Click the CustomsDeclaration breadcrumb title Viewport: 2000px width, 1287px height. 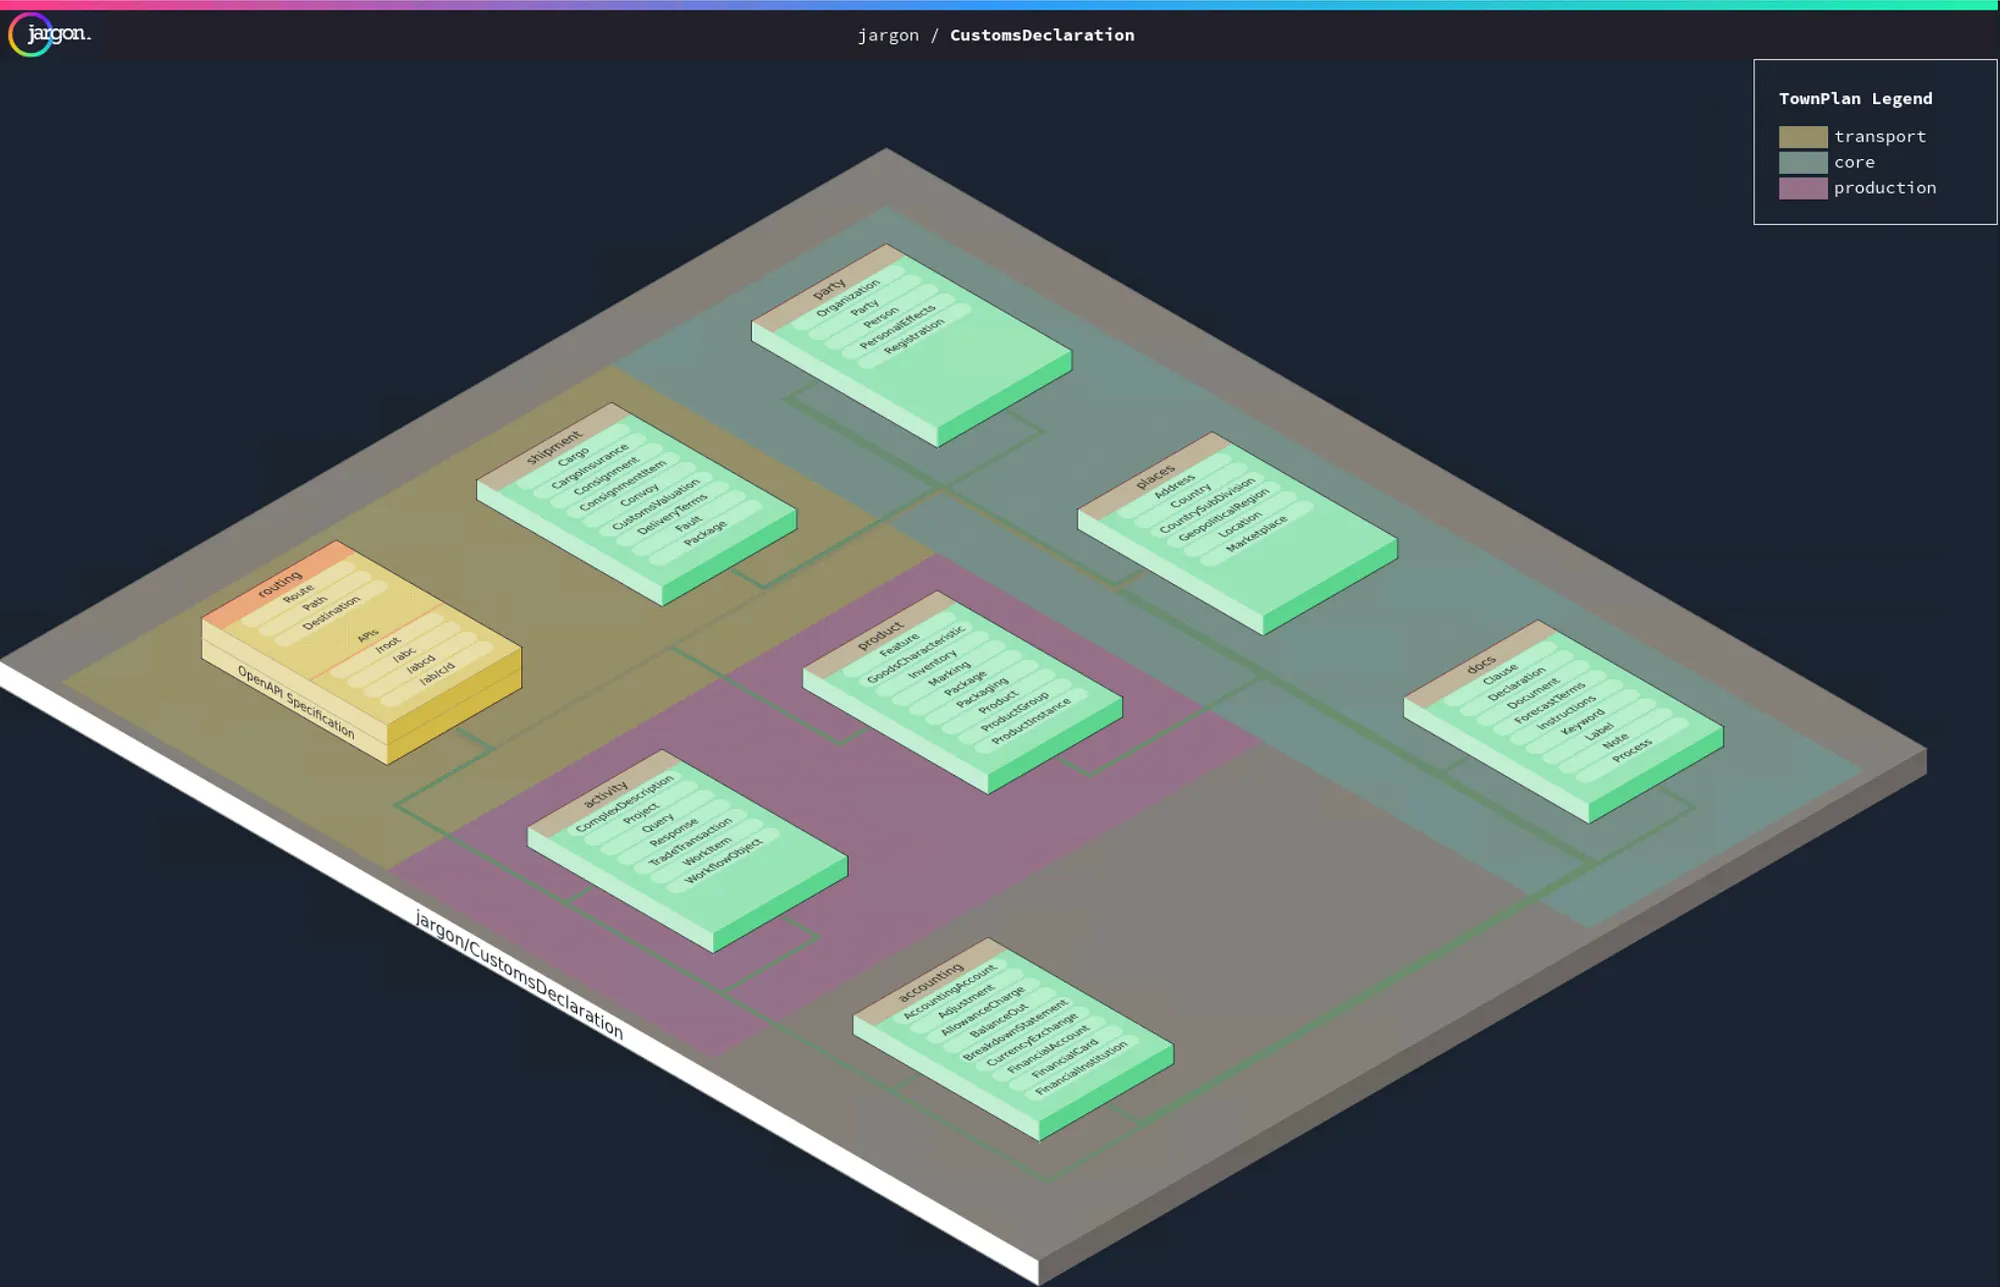tap(1041, 35)
